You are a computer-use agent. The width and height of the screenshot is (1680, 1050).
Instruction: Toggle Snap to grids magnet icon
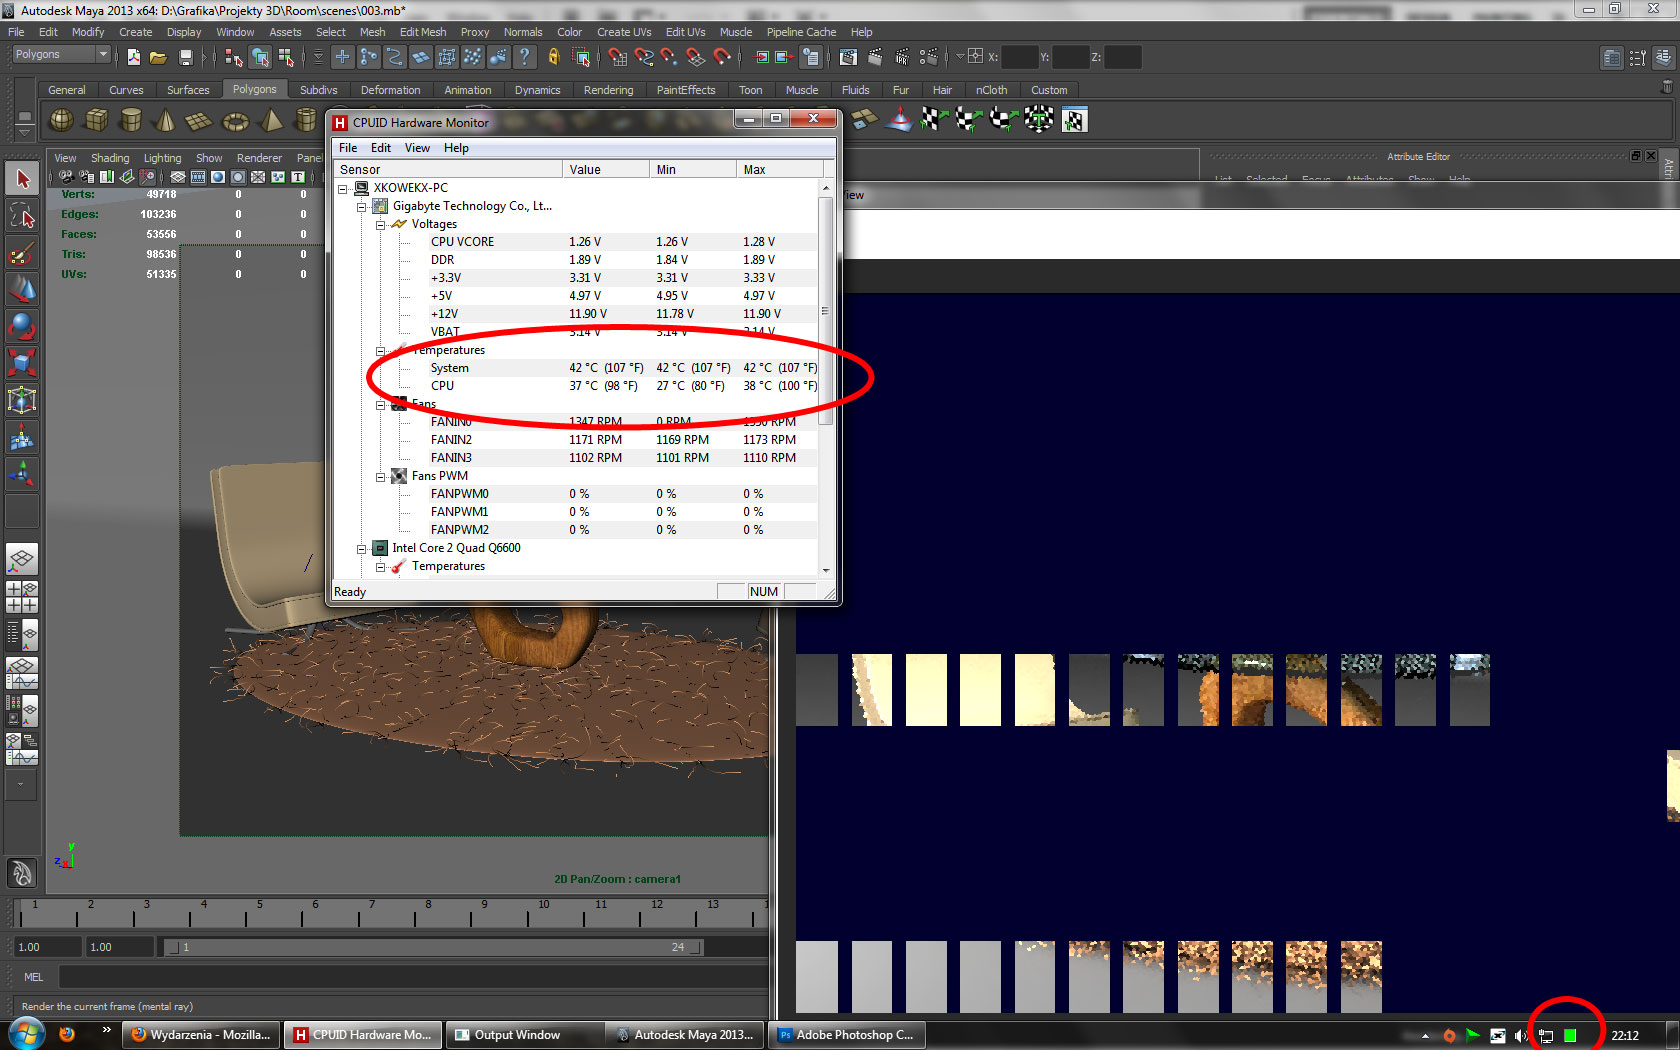[x=618, y=57]
